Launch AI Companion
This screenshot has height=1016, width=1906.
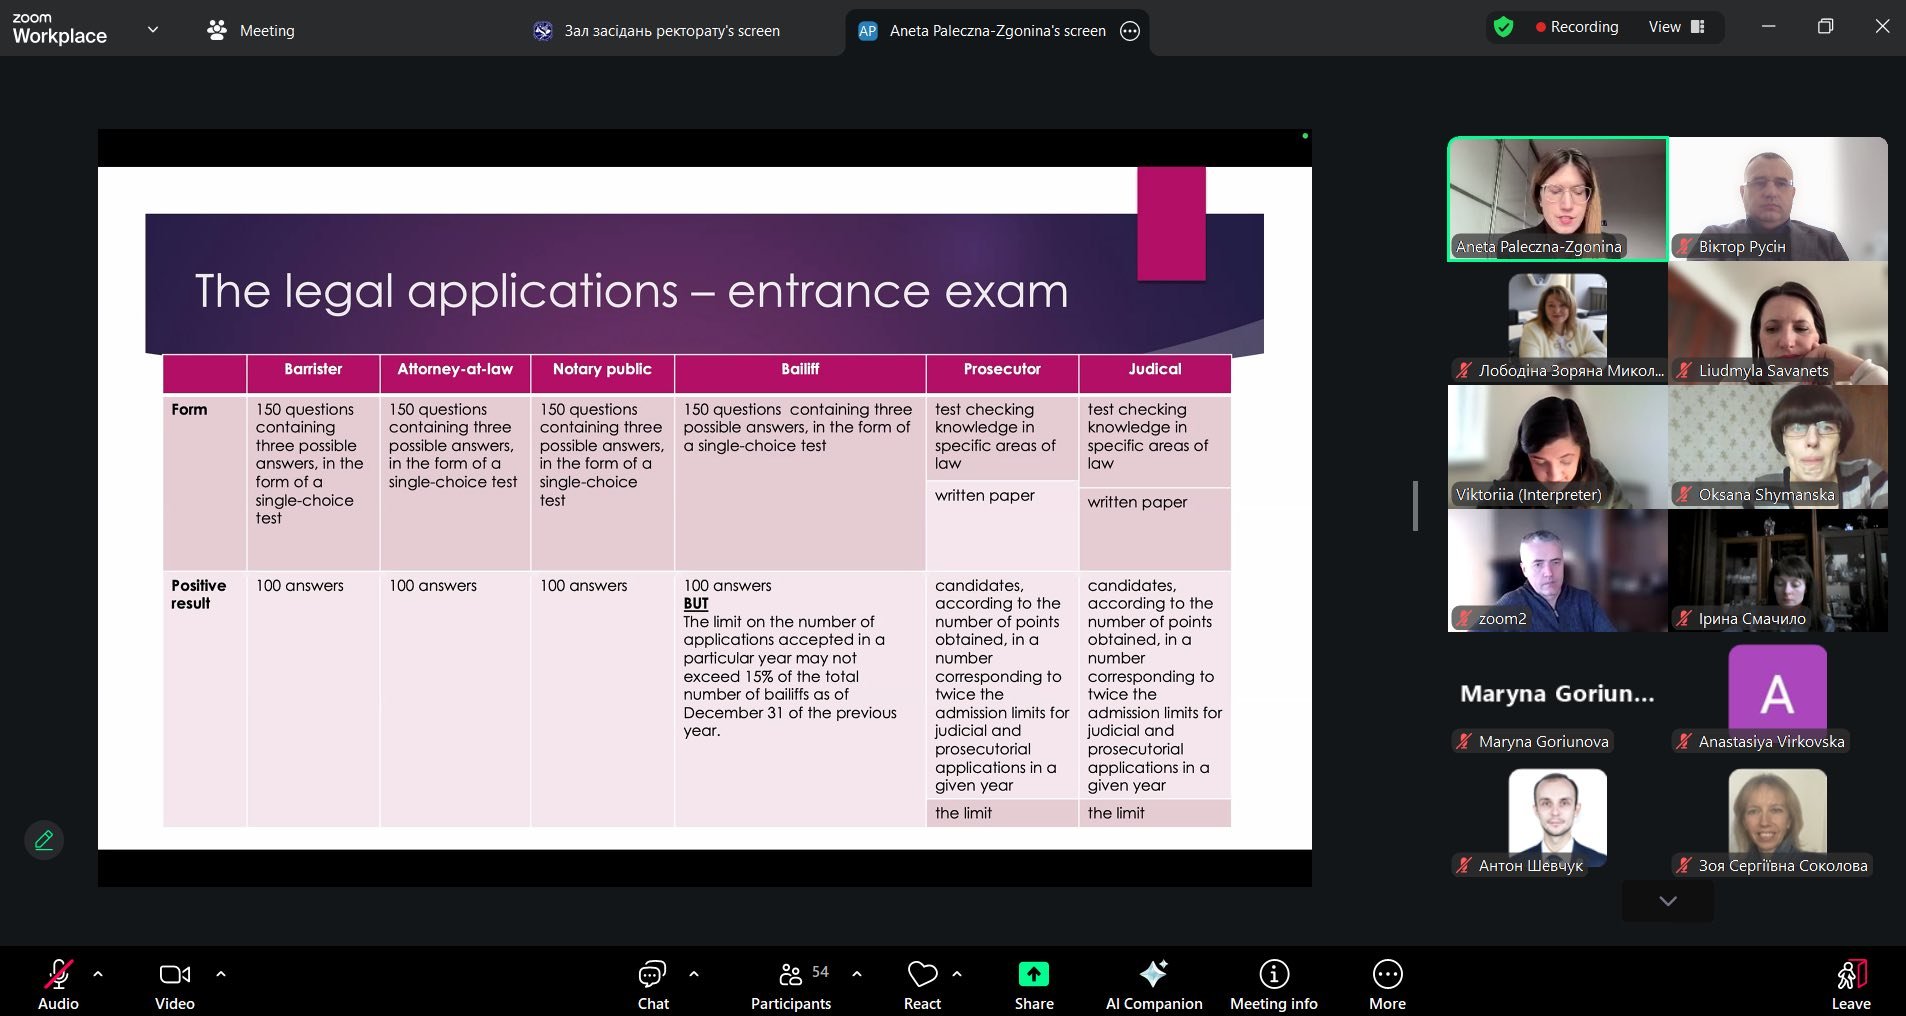1153,984
